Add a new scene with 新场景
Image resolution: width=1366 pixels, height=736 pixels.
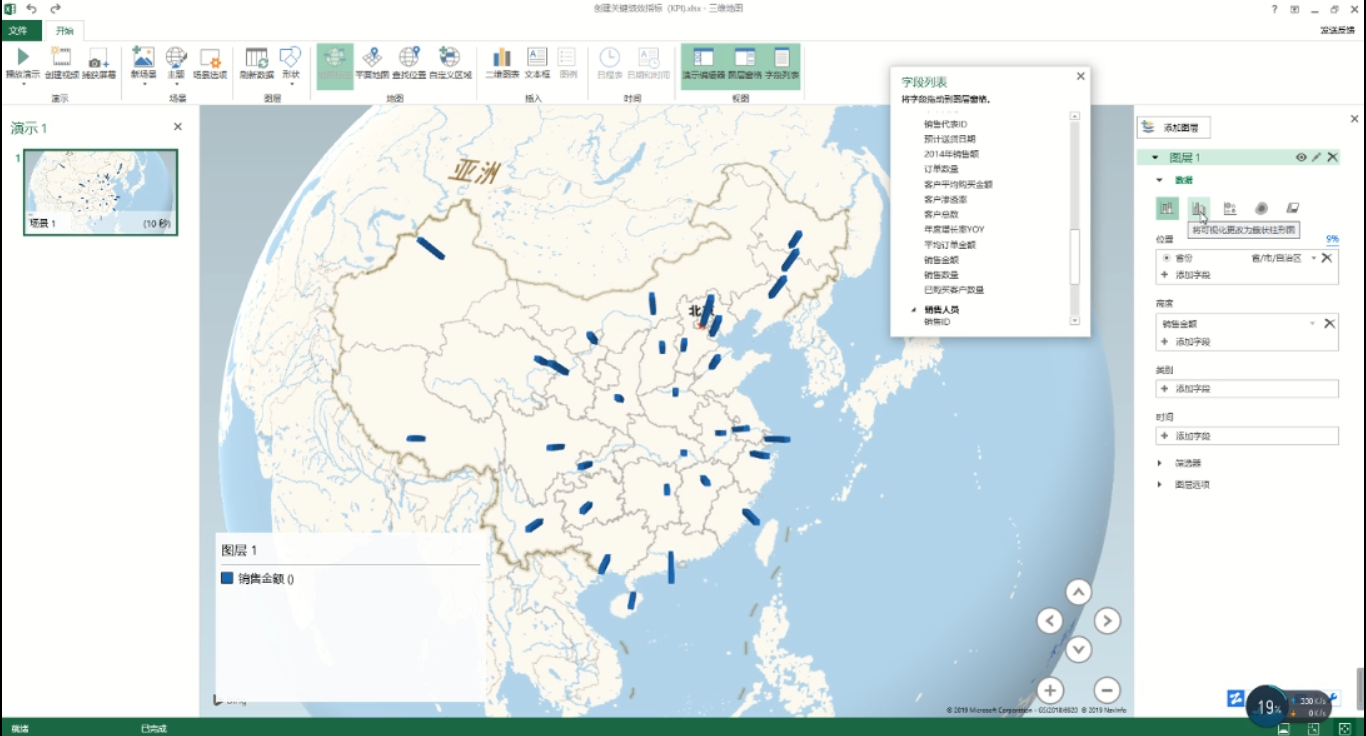point(143,62)
